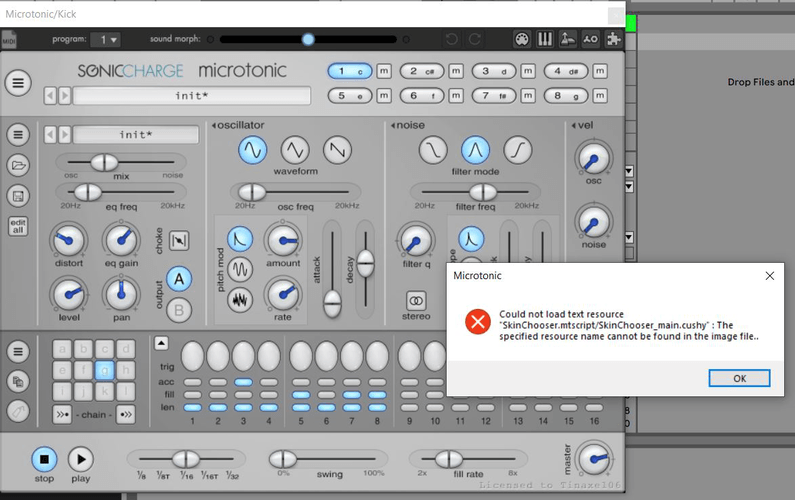The image size is (795, 500).
Task: Toggle accent for step 3
Action: point(243,382)
